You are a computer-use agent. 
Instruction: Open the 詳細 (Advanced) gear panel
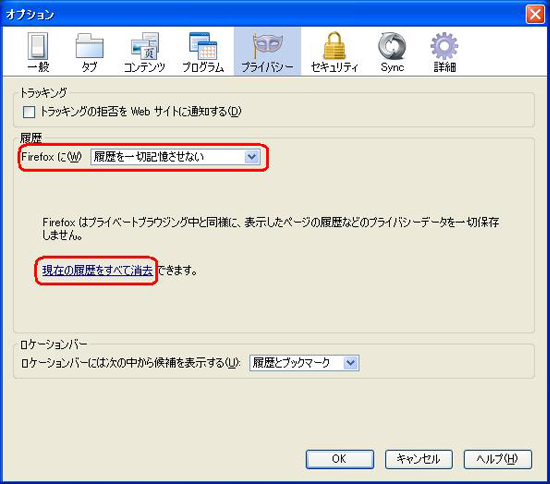444,52
